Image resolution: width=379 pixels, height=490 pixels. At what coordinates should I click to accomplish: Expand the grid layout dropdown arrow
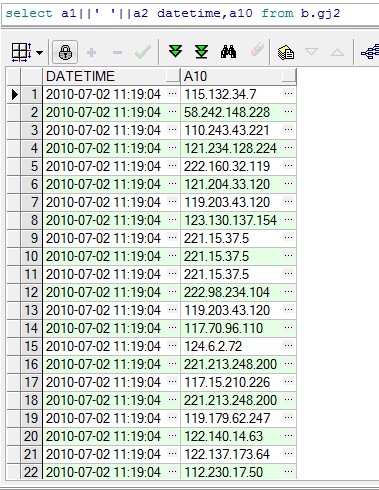tap(40, 53)
